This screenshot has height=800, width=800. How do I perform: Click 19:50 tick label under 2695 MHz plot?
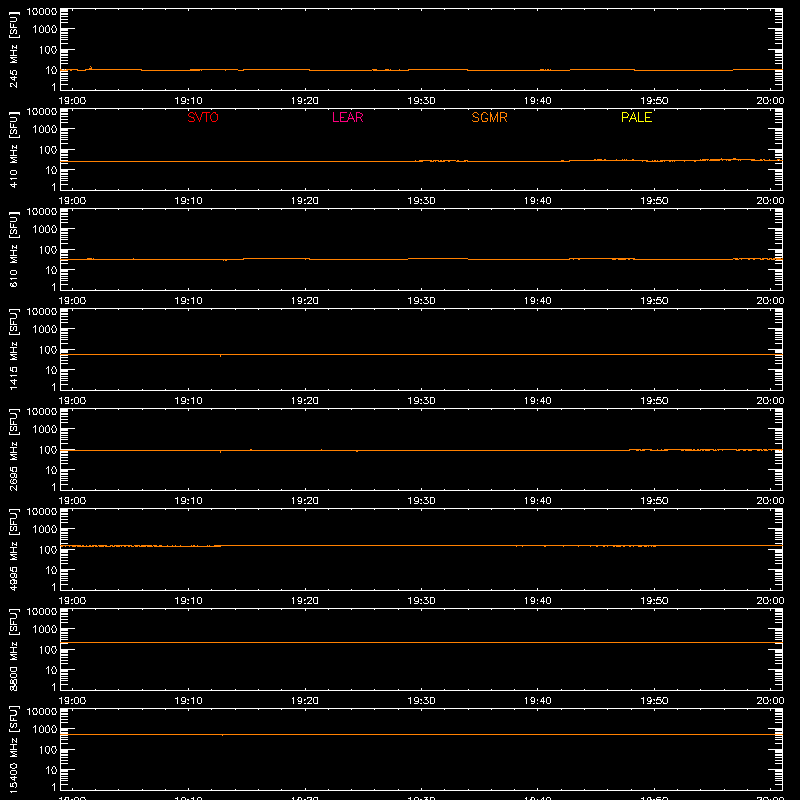coord(654,501)
